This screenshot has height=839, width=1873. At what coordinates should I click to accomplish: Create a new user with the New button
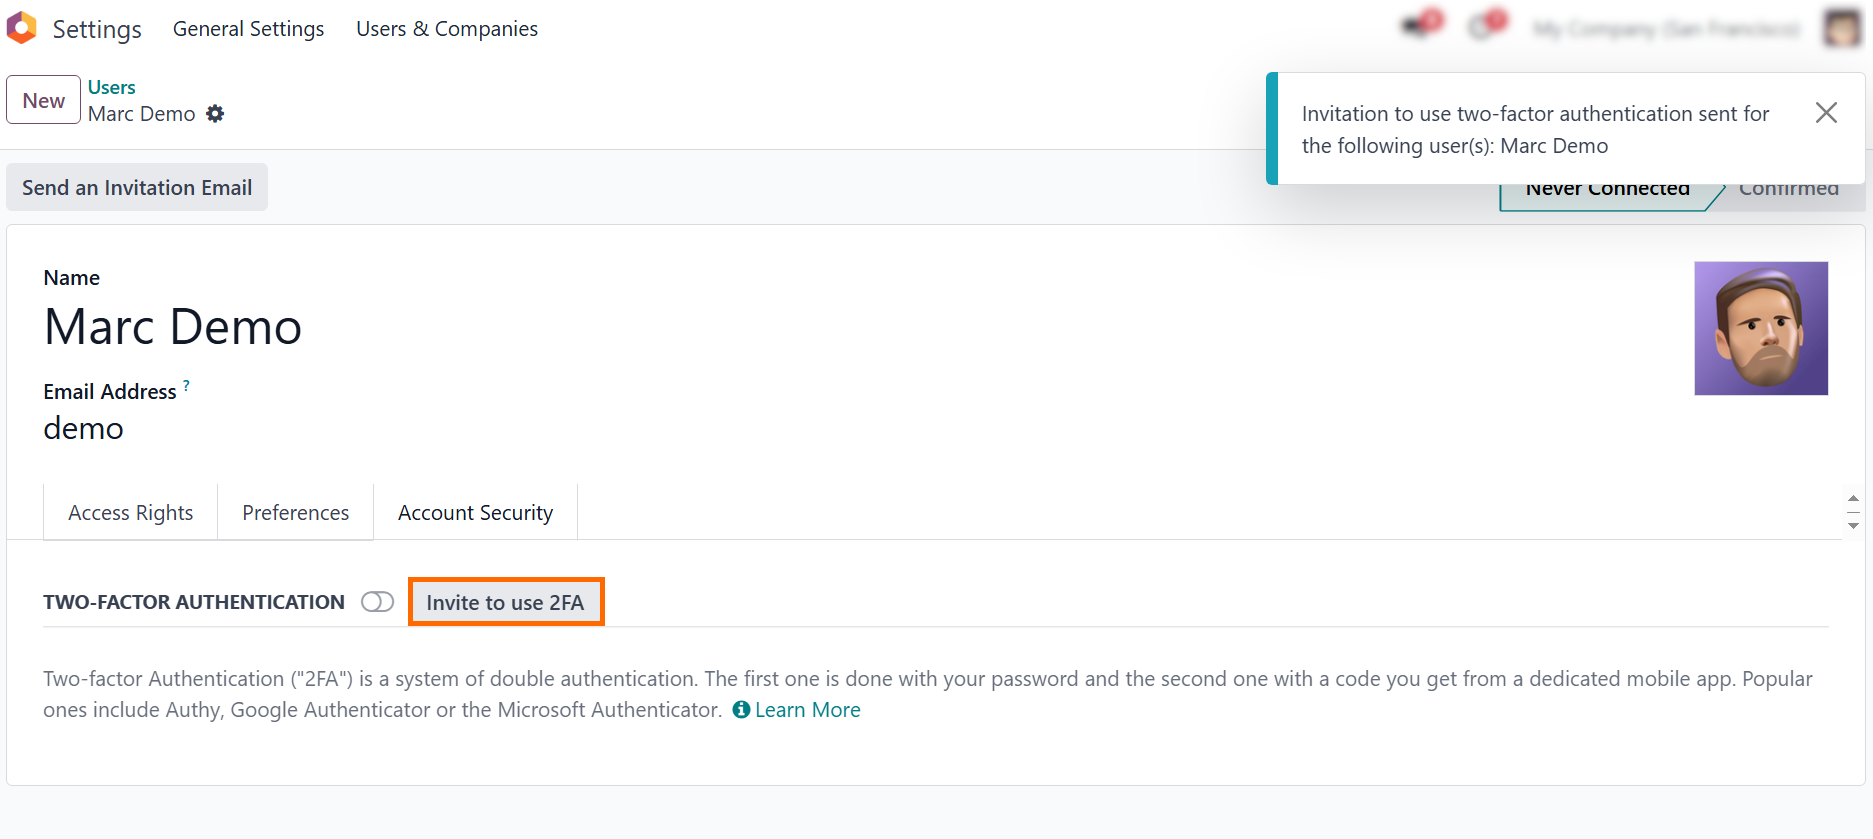click(x=44, y=100)
